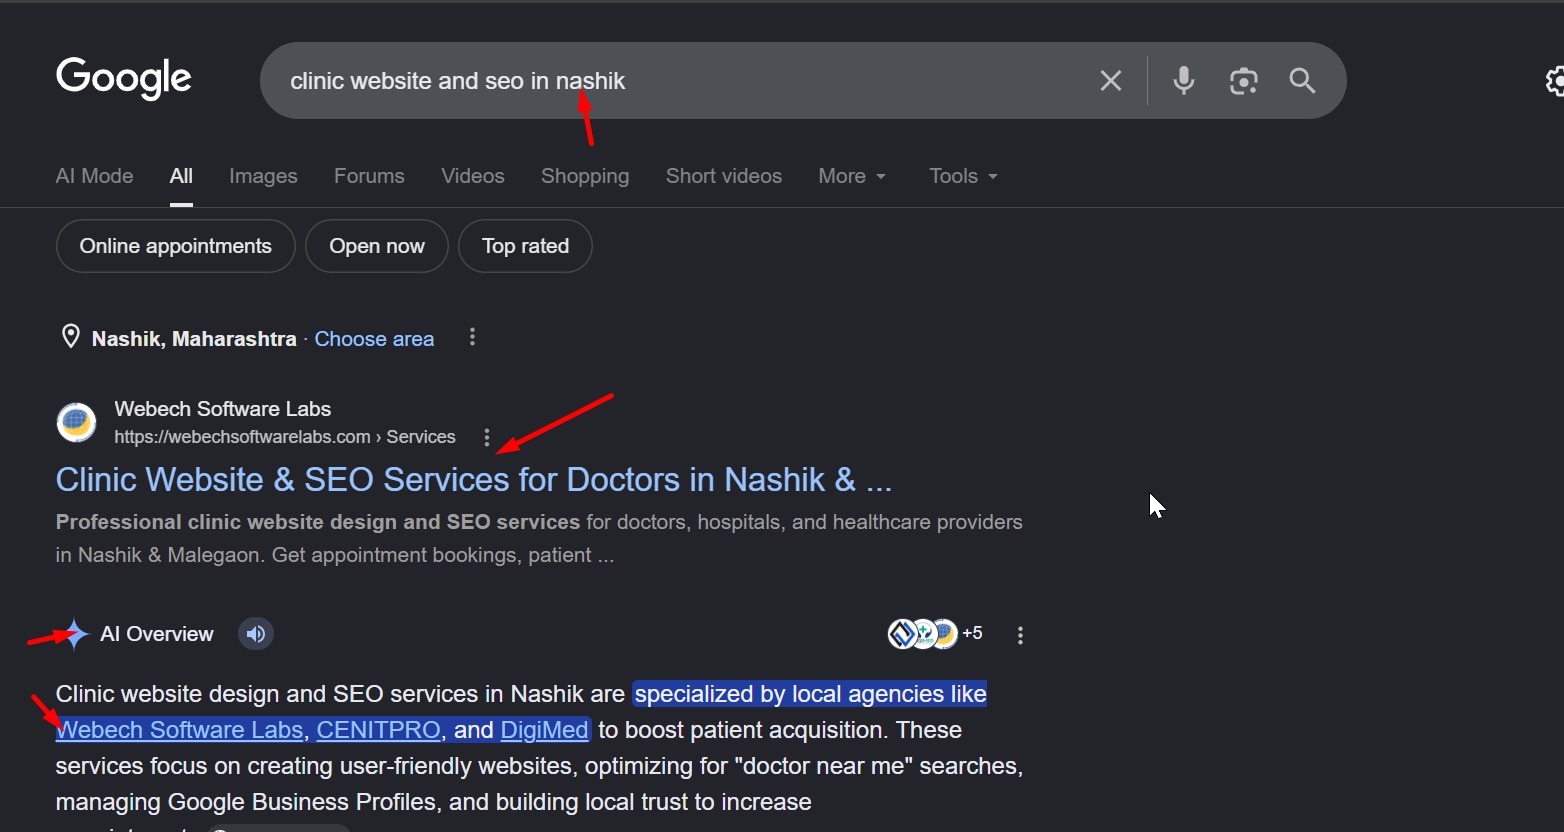This screenshot has width=1564, height=832.
Task: Click the location pin icon beside Nashik, Maharashtra
Action: (x=70, y=337)
